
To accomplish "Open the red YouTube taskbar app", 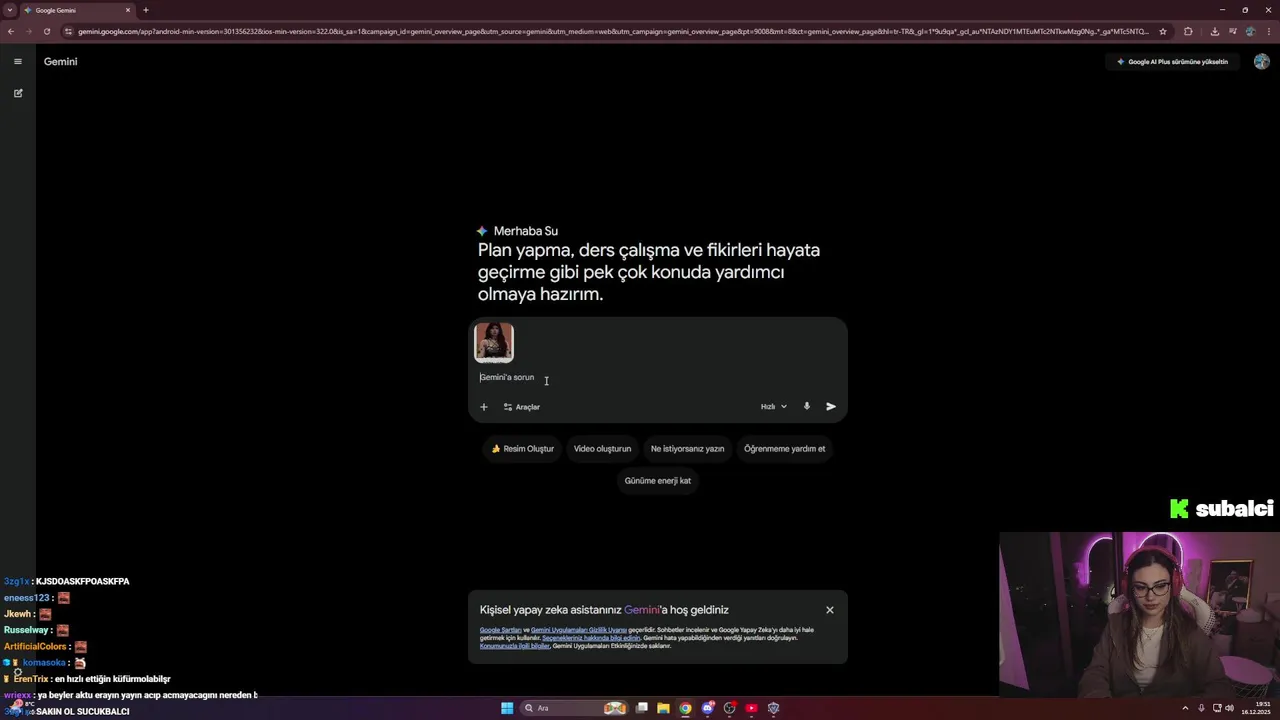I will tap(751, 708).
